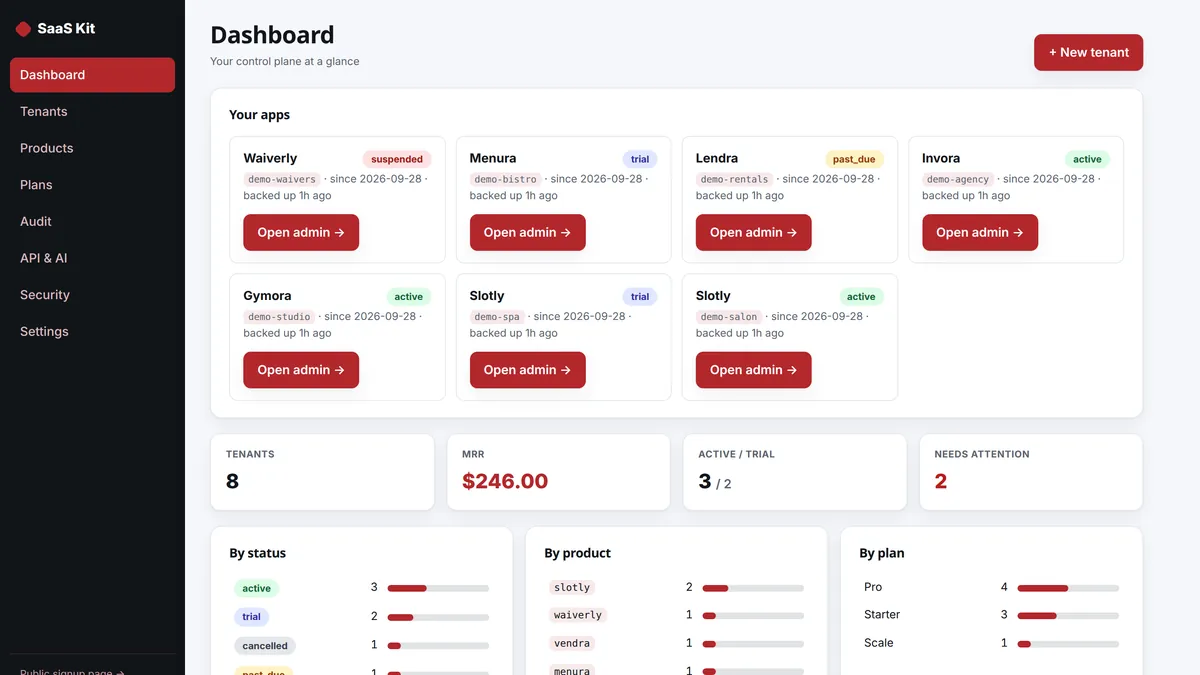Open the Products section
The image size is (1200, 675).
[92, 148]
